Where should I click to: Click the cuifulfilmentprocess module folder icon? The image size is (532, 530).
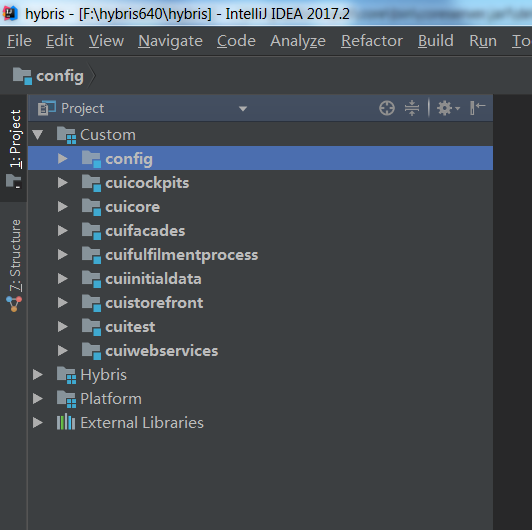(x=91, y=255)
